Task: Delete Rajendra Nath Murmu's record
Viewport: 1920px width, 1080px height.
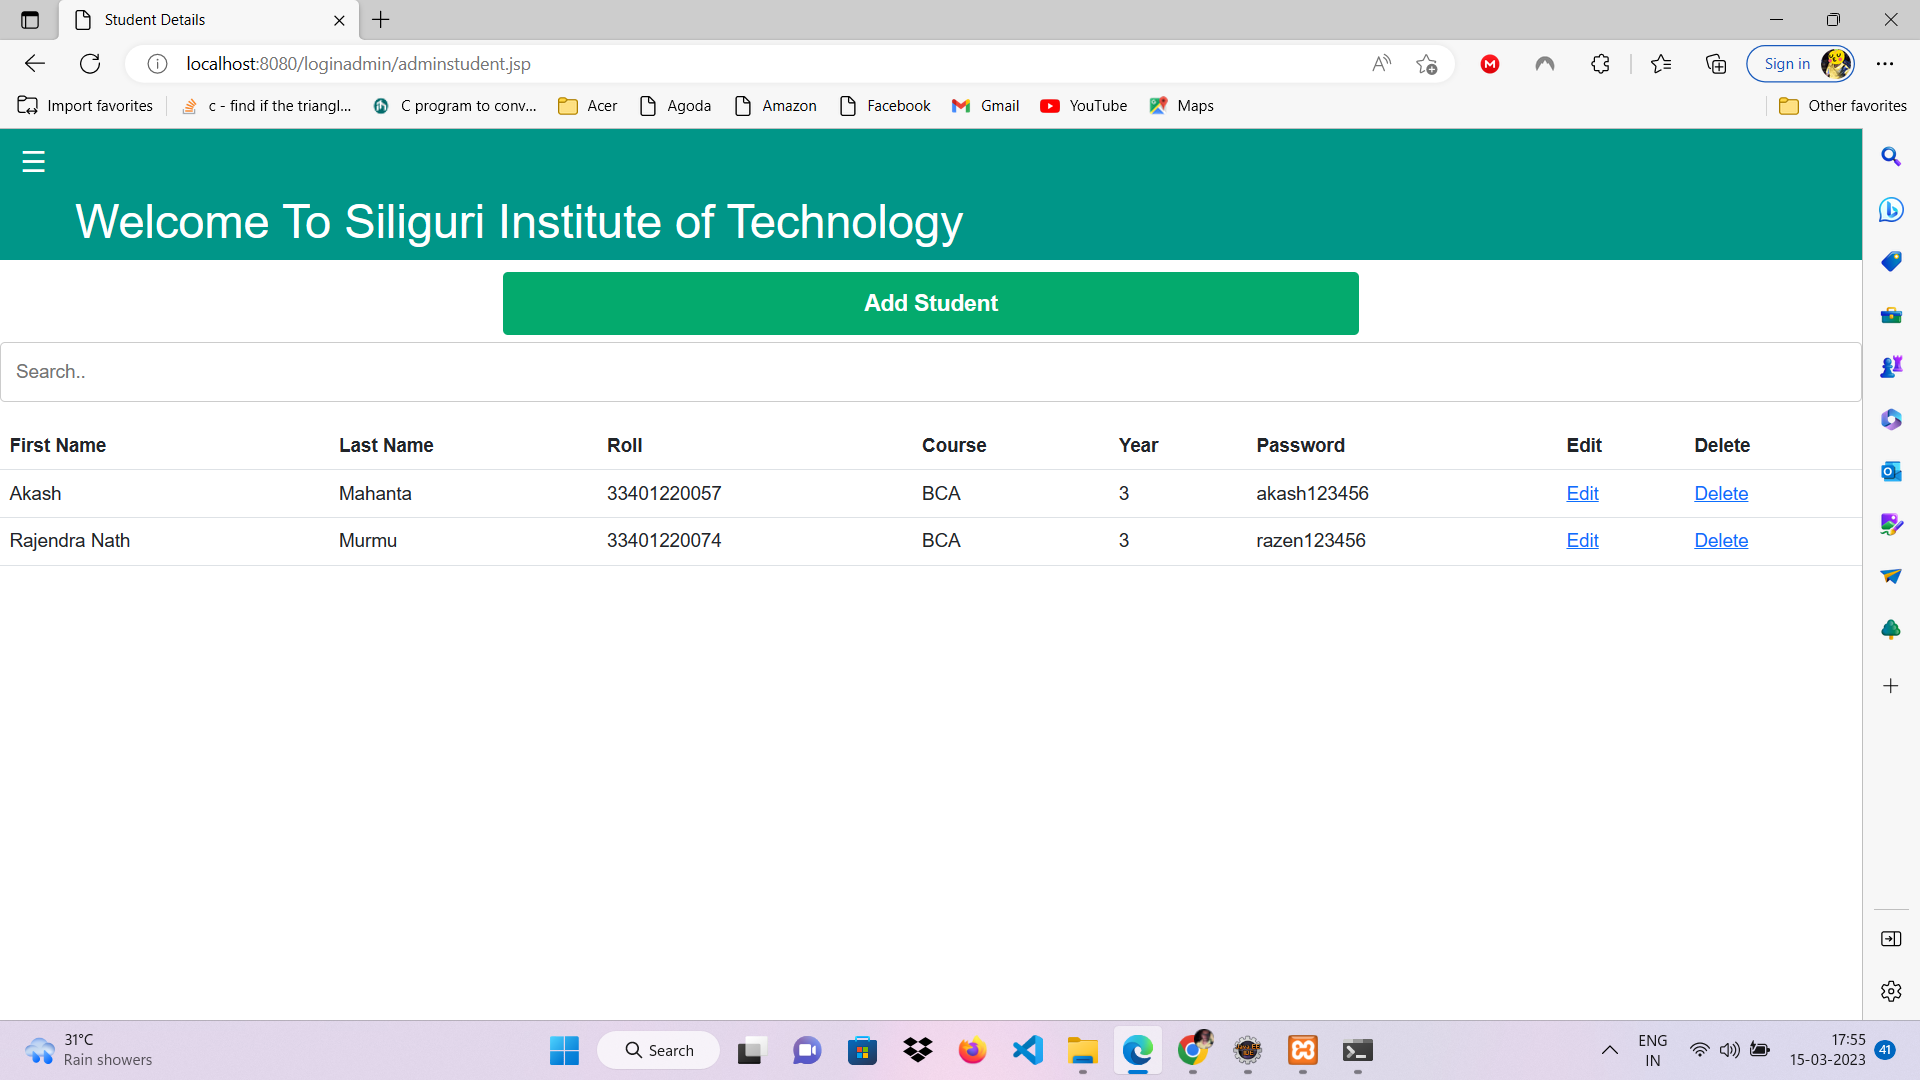Action: click(x=1721, y=540)
